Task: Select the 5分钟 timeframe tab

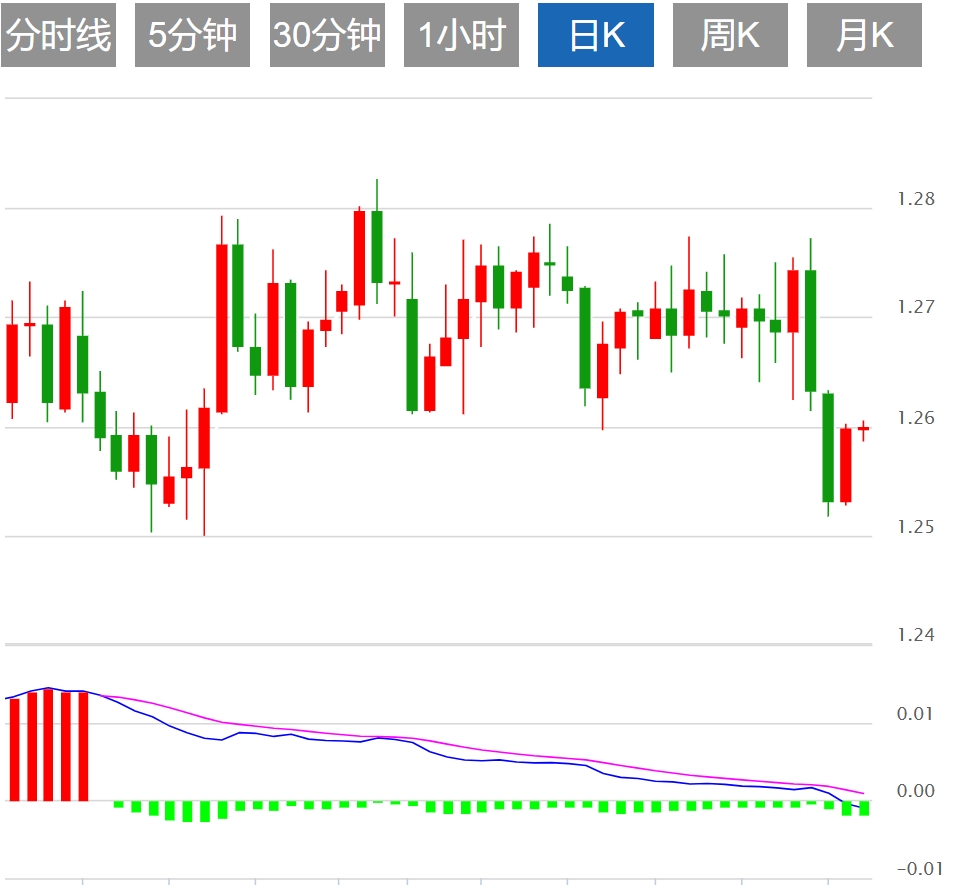Action: (192, 35)
